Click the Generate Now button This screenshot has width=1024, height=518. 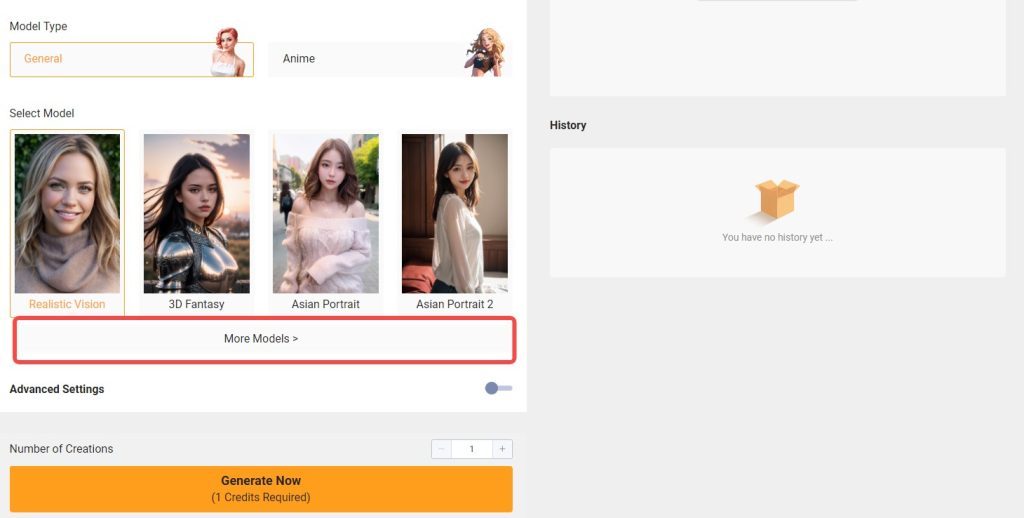tap(261, 489)
